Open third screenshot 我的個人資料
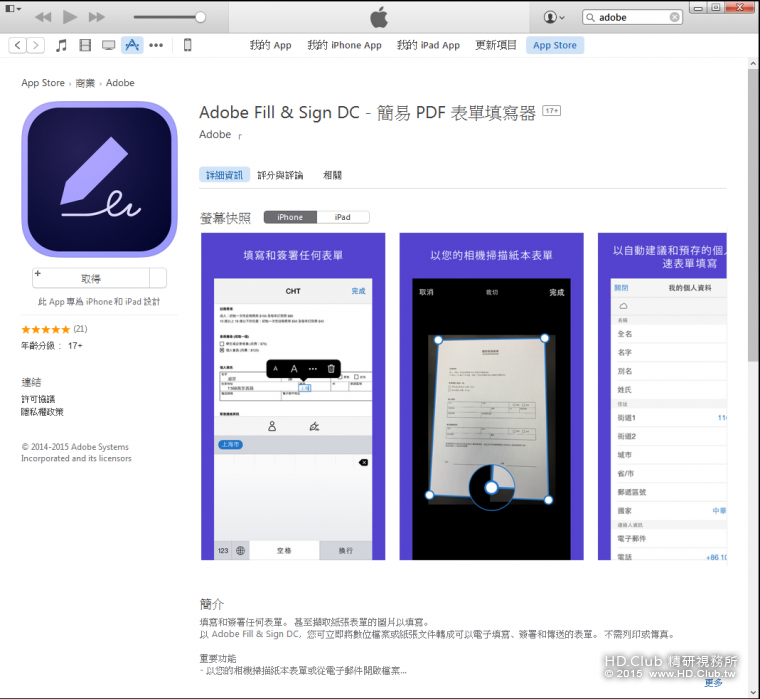The width and height of the screenshot is (760, 699). click(662, 396)
